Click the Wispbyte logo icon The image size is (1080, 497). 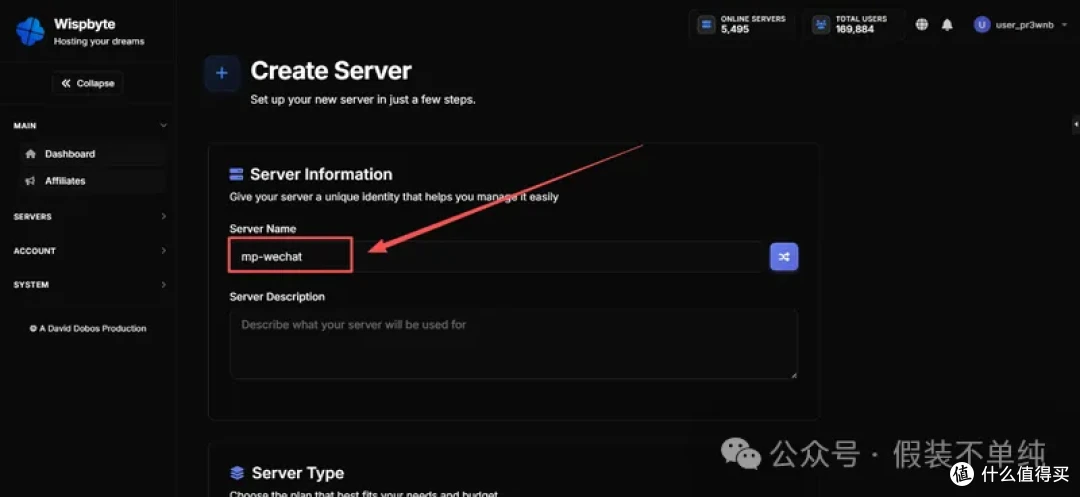pos(30,32)
